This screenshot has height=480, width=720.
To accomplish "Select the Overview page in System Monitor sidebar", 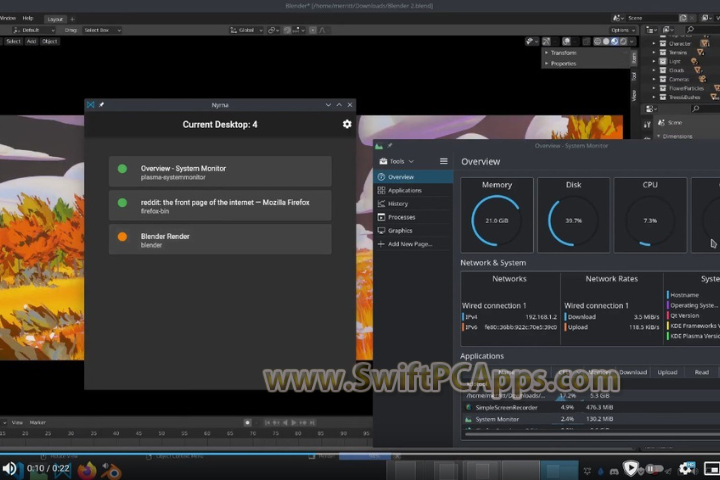I will [x=413, y=177].
